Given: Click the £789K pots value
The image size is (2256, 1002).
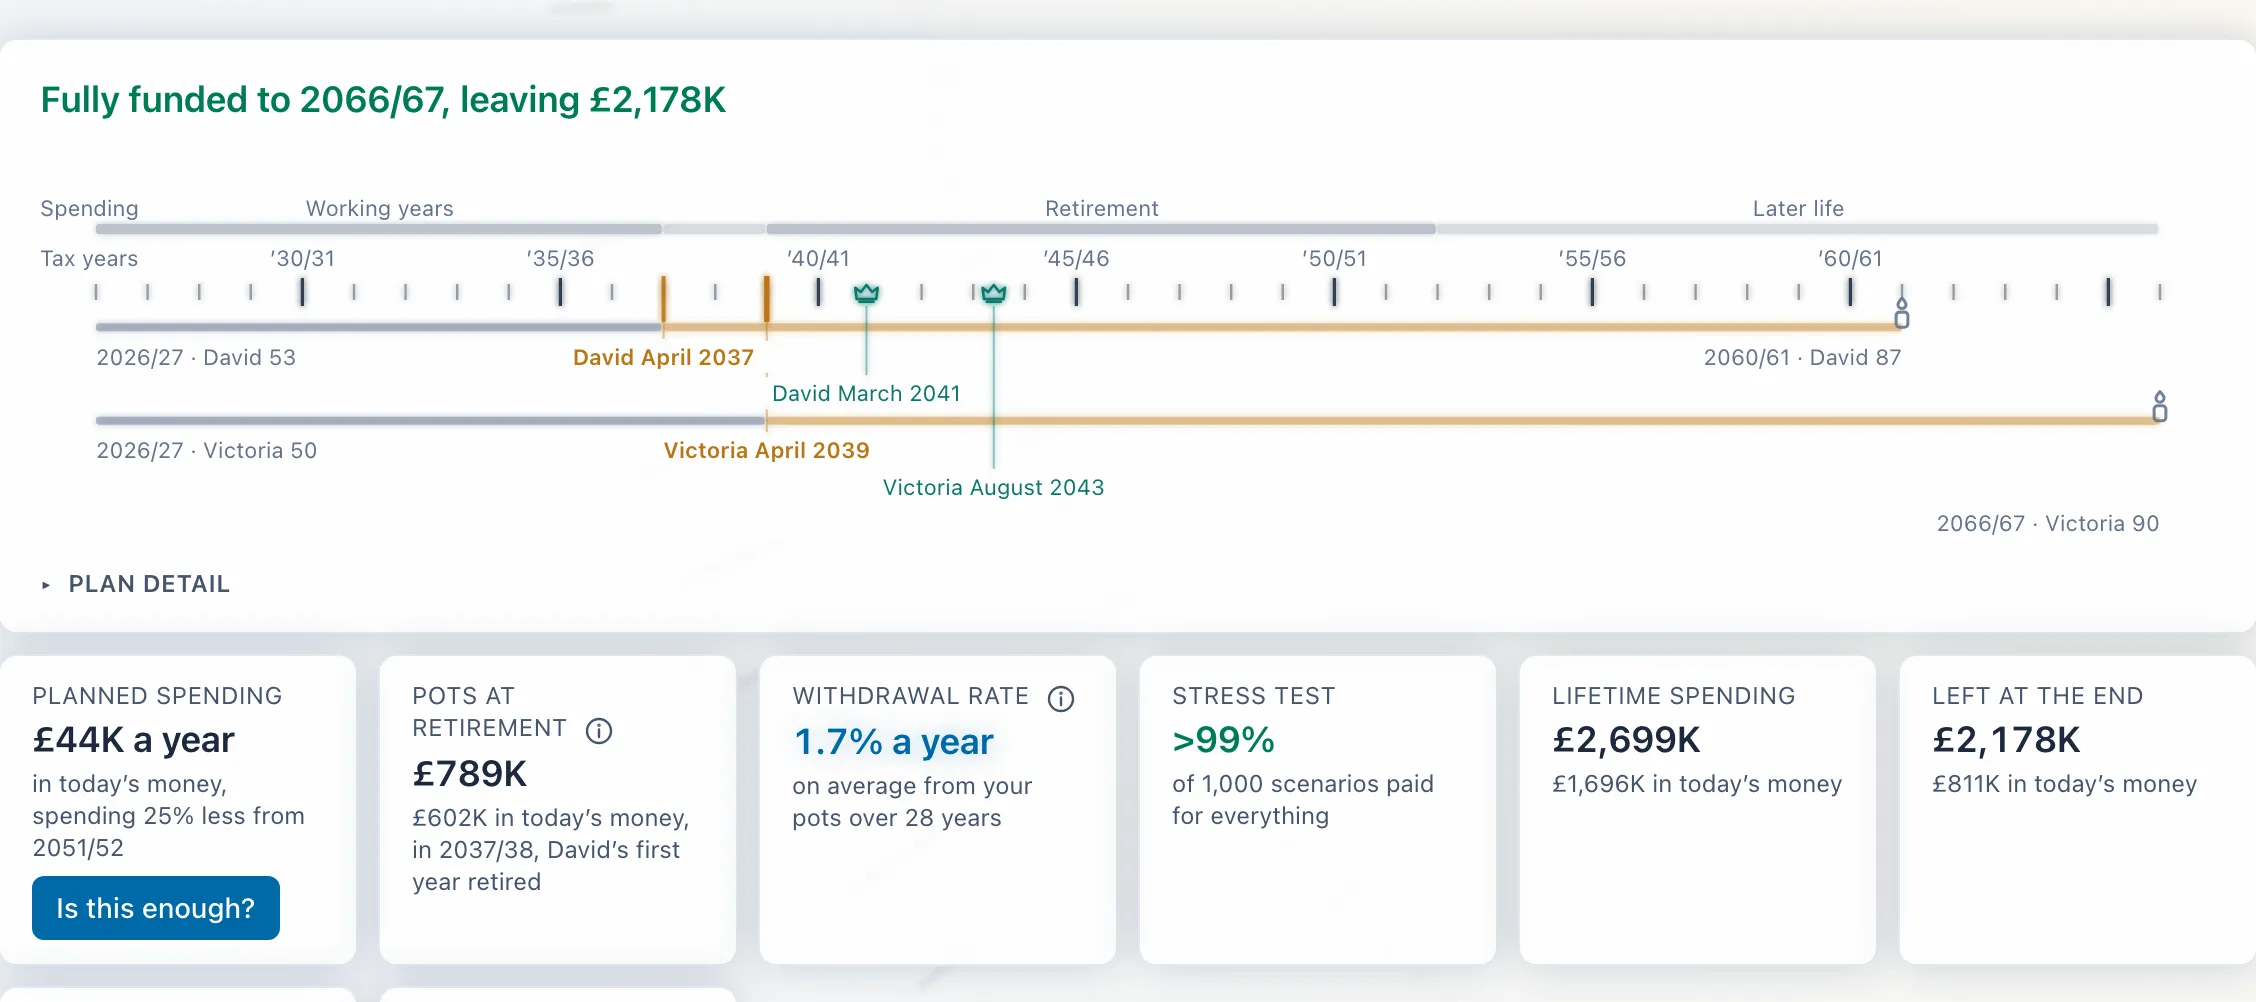Looking at the screenshot, I should (x=469, y=774).
